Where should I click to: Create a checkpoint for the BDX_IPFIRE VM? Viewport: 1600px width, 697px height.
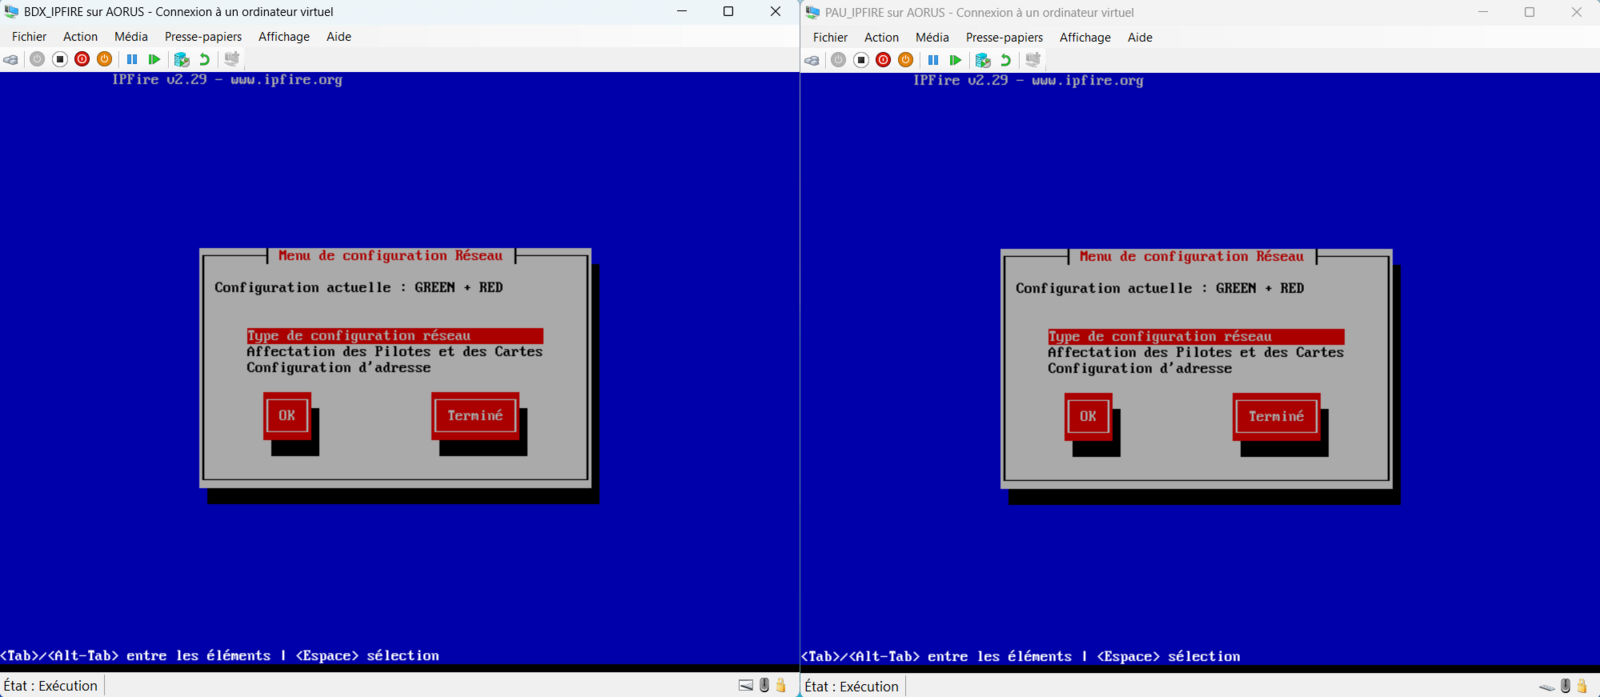tap(181, 60)
